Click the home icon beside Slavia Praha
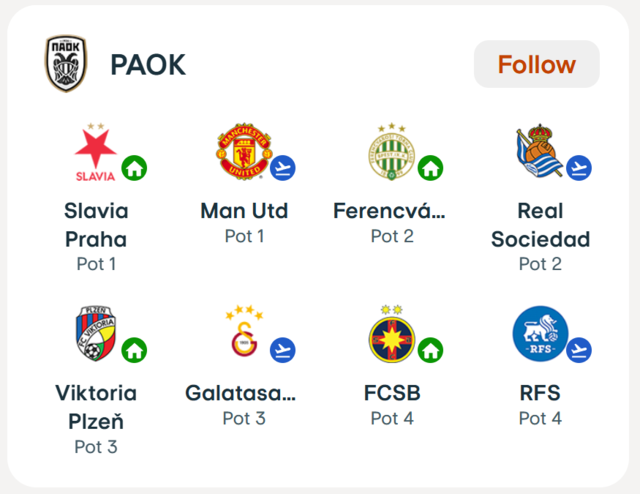Screen dimensions: 640x494 point(134,168)
